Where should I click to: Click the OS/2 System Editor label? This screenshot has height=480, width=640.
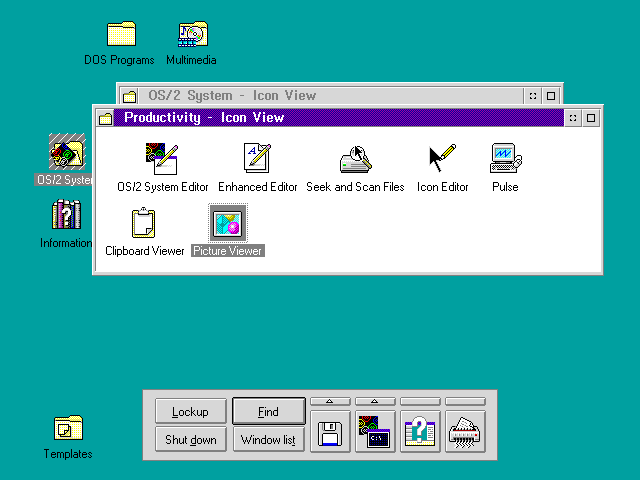click(162, 187)
